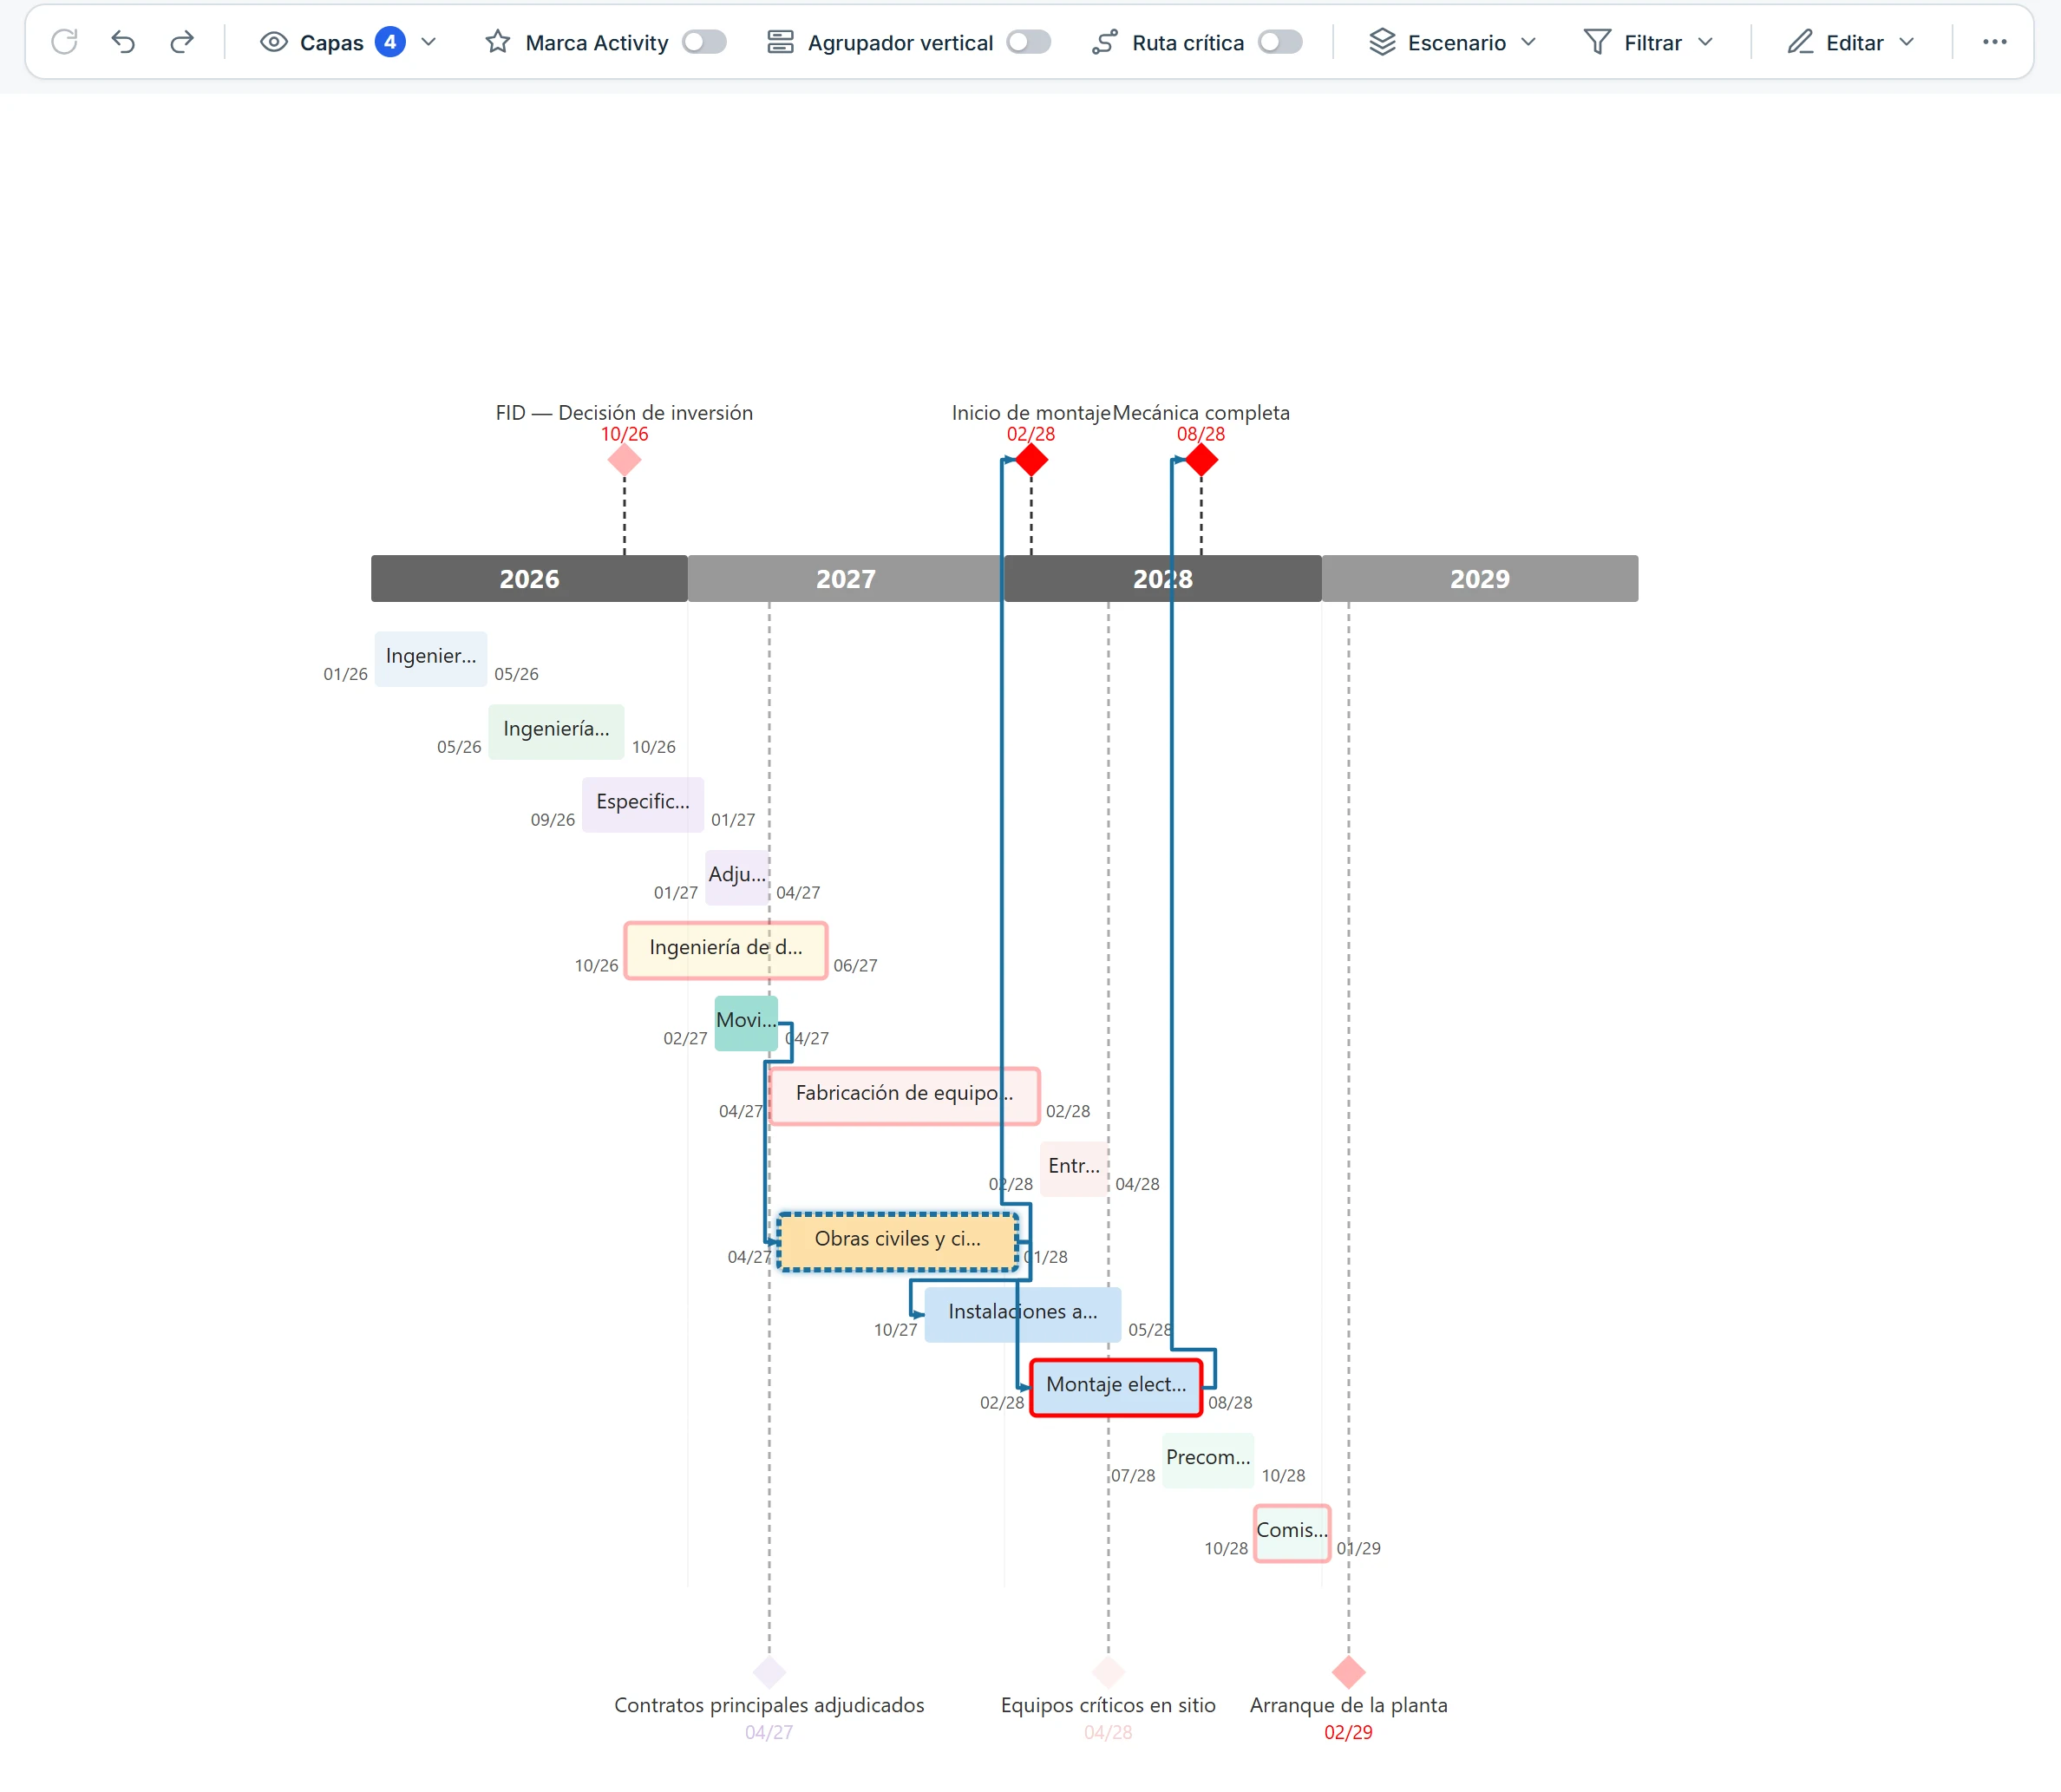
Task: Select the Instalaciones a... activity bar
Action: [1023, 1314]
